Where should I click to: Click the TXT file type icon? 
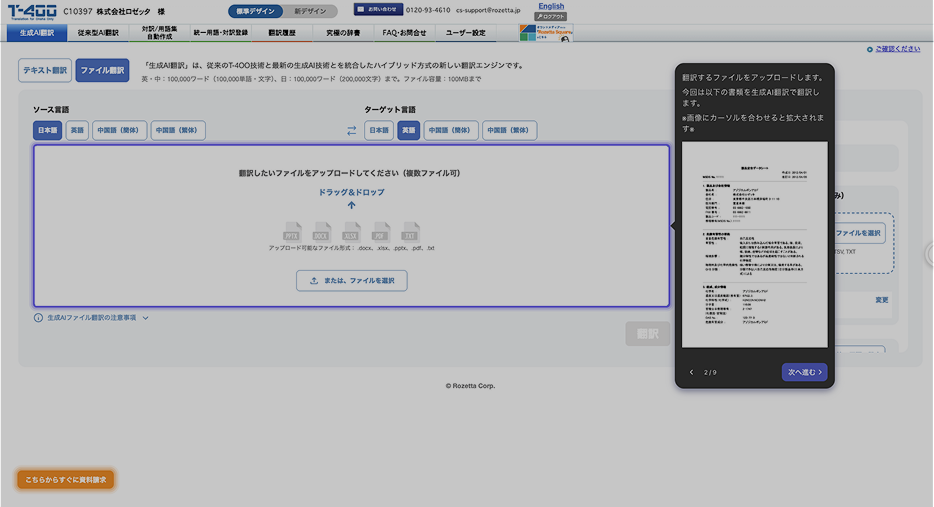[x=410, y=231]
